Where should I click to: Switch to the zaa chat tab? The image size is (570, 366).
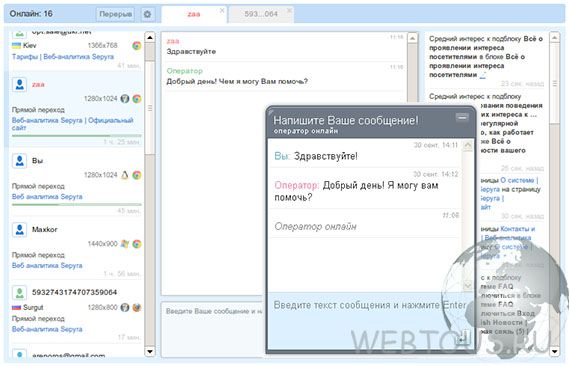[193, 14]
